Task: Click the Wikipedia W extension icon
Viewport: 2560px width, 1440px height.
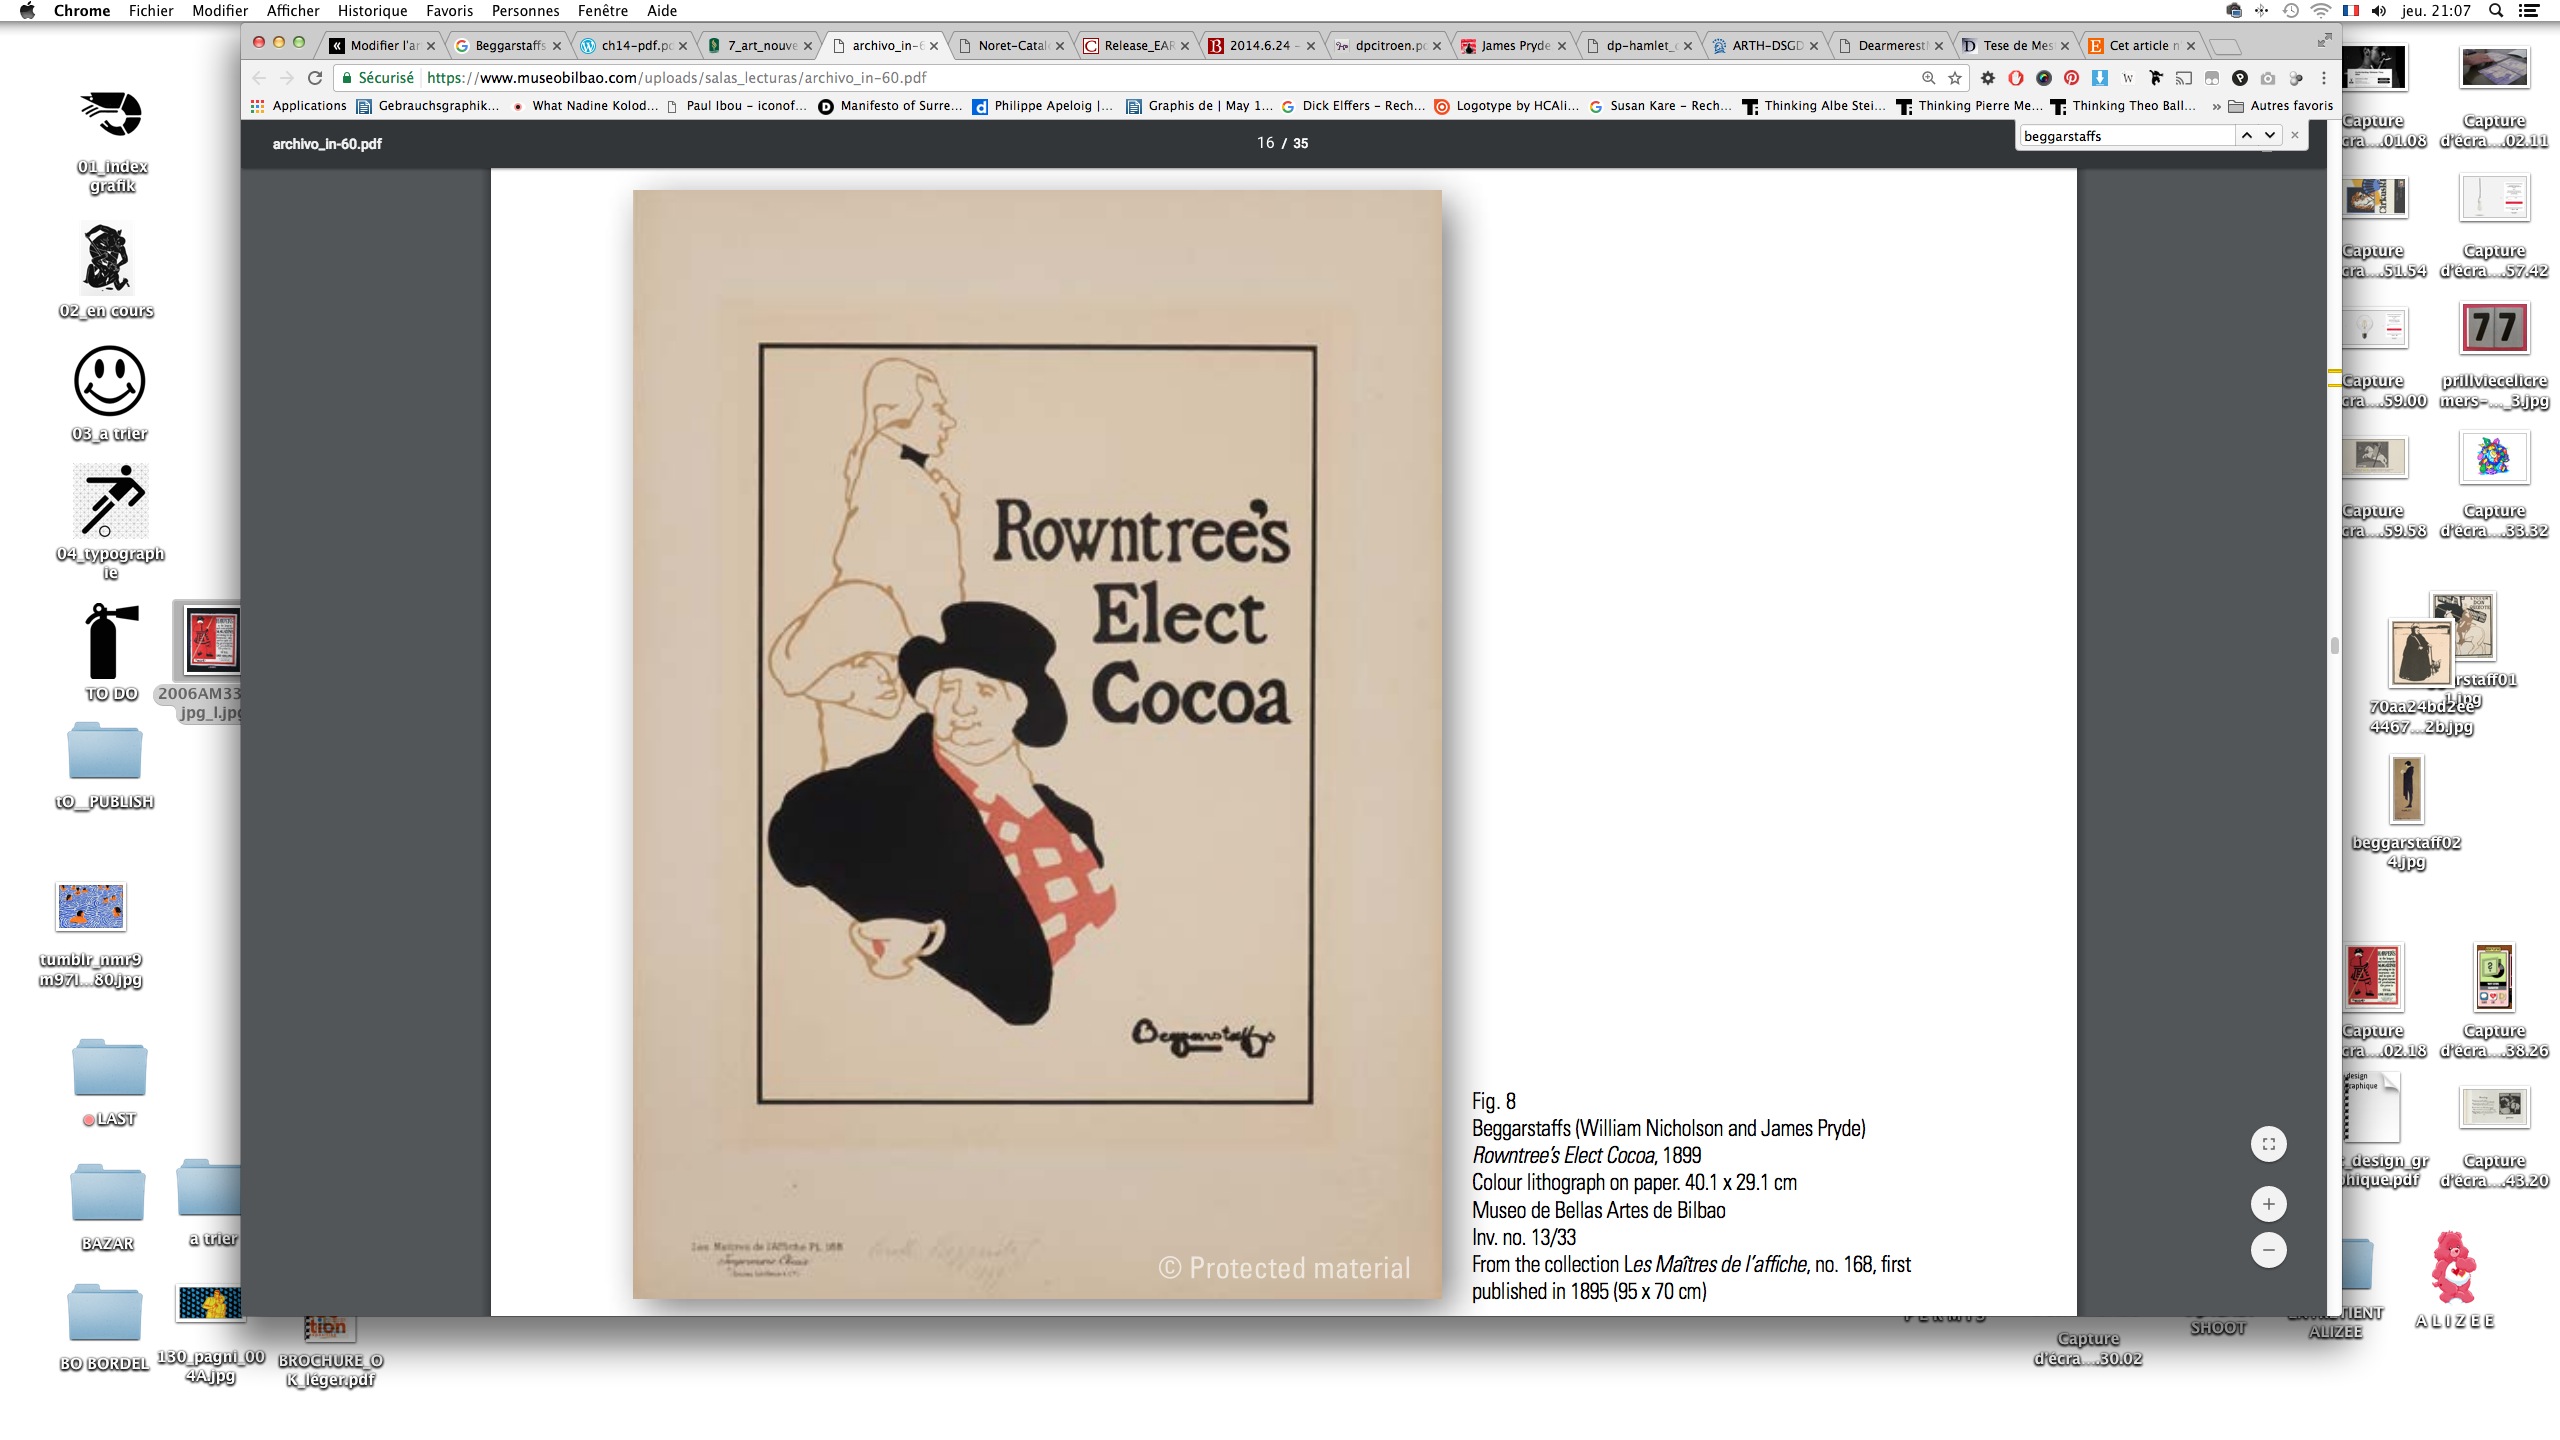Action: click(x=2128, y=78)
